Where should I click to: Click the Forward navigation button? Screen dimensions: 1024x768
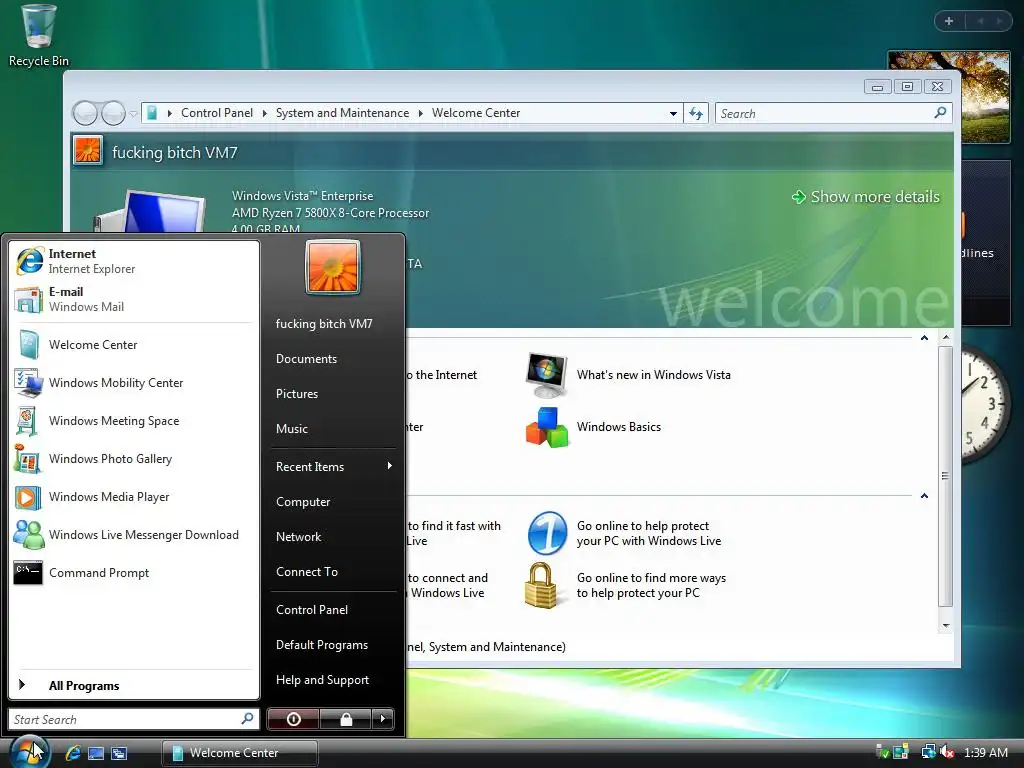pos(113,114)
